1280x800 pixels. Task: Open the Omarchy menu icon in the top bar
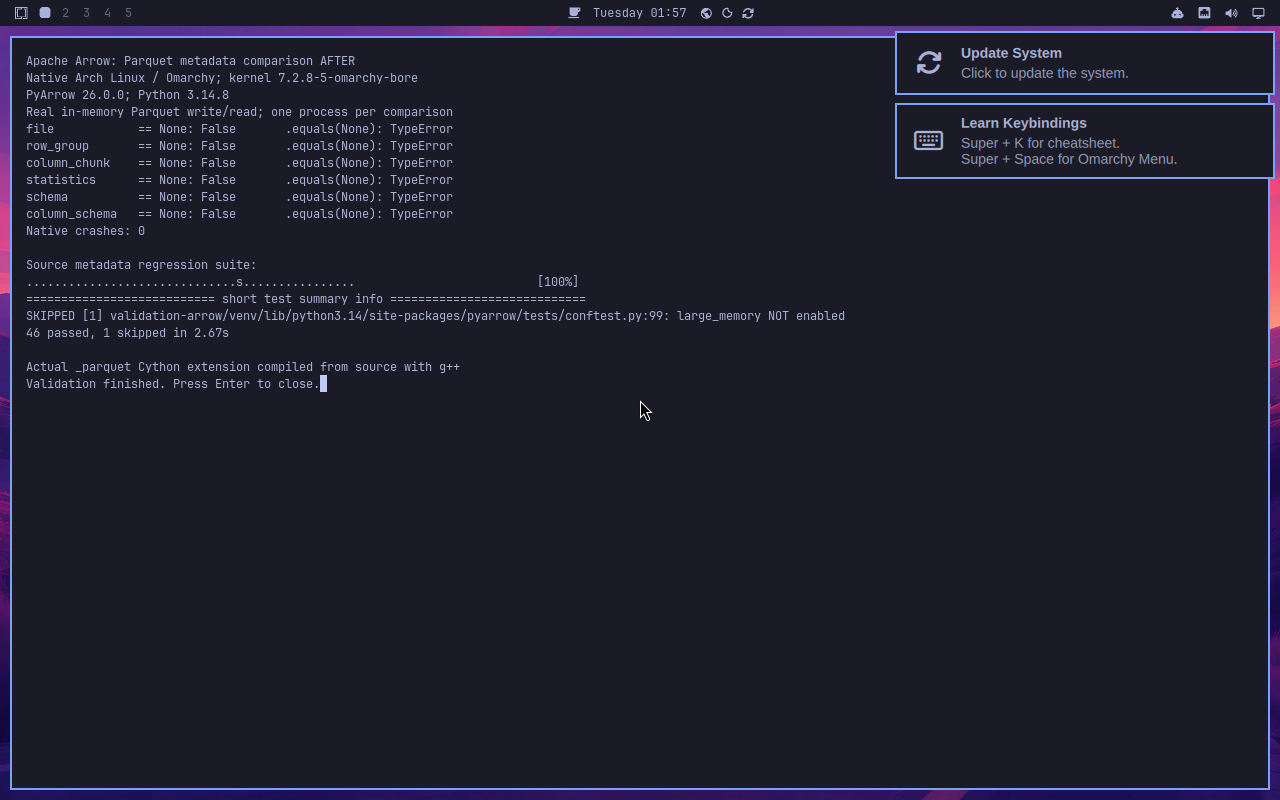click(x=21, y=13)
